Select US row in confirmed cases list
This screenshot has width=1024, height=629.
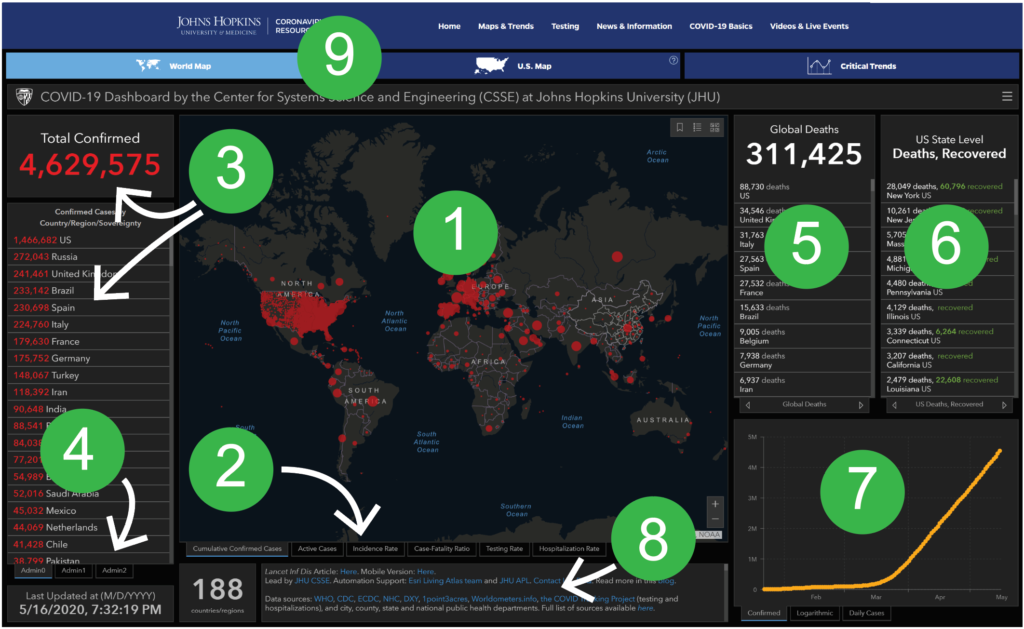[89, 240]
